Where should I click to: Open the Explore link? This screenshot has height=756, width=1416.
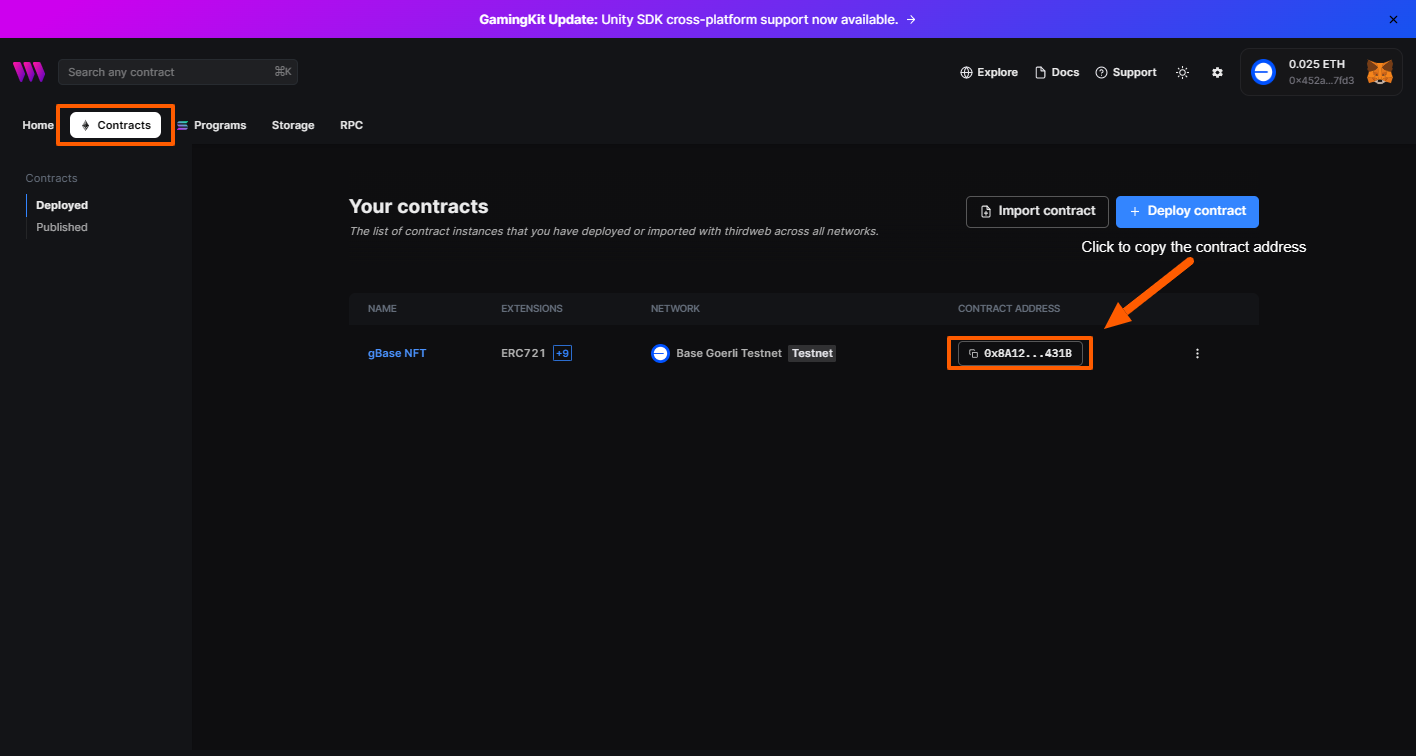coord(989,72)
